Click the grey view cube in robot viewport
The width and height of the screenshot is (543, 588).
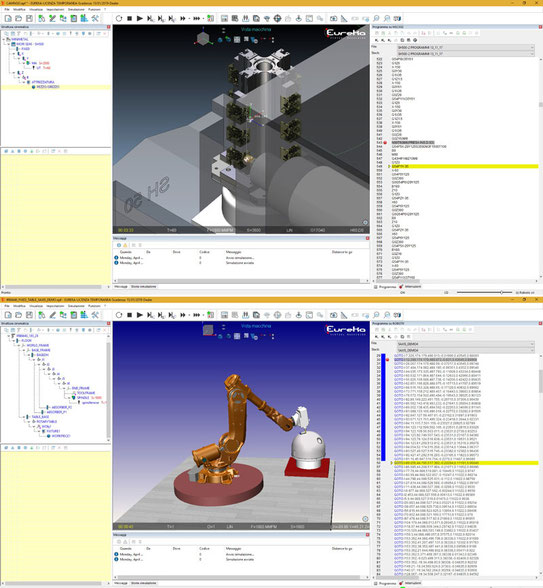(208, 330)
